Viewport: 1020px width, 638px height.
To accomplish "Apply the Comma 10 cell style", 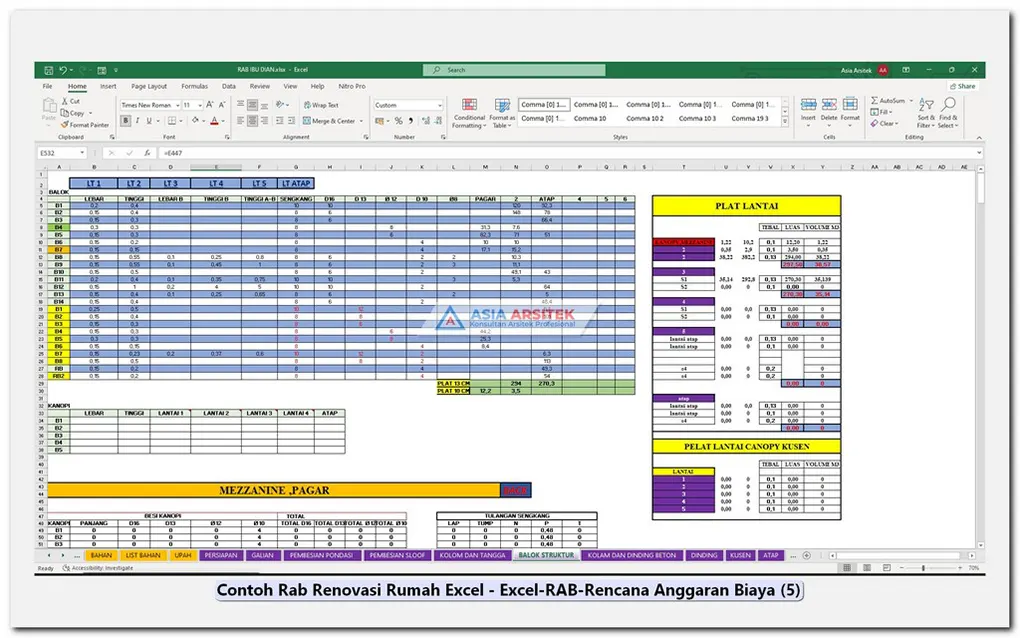I will [x=589, y=118].
